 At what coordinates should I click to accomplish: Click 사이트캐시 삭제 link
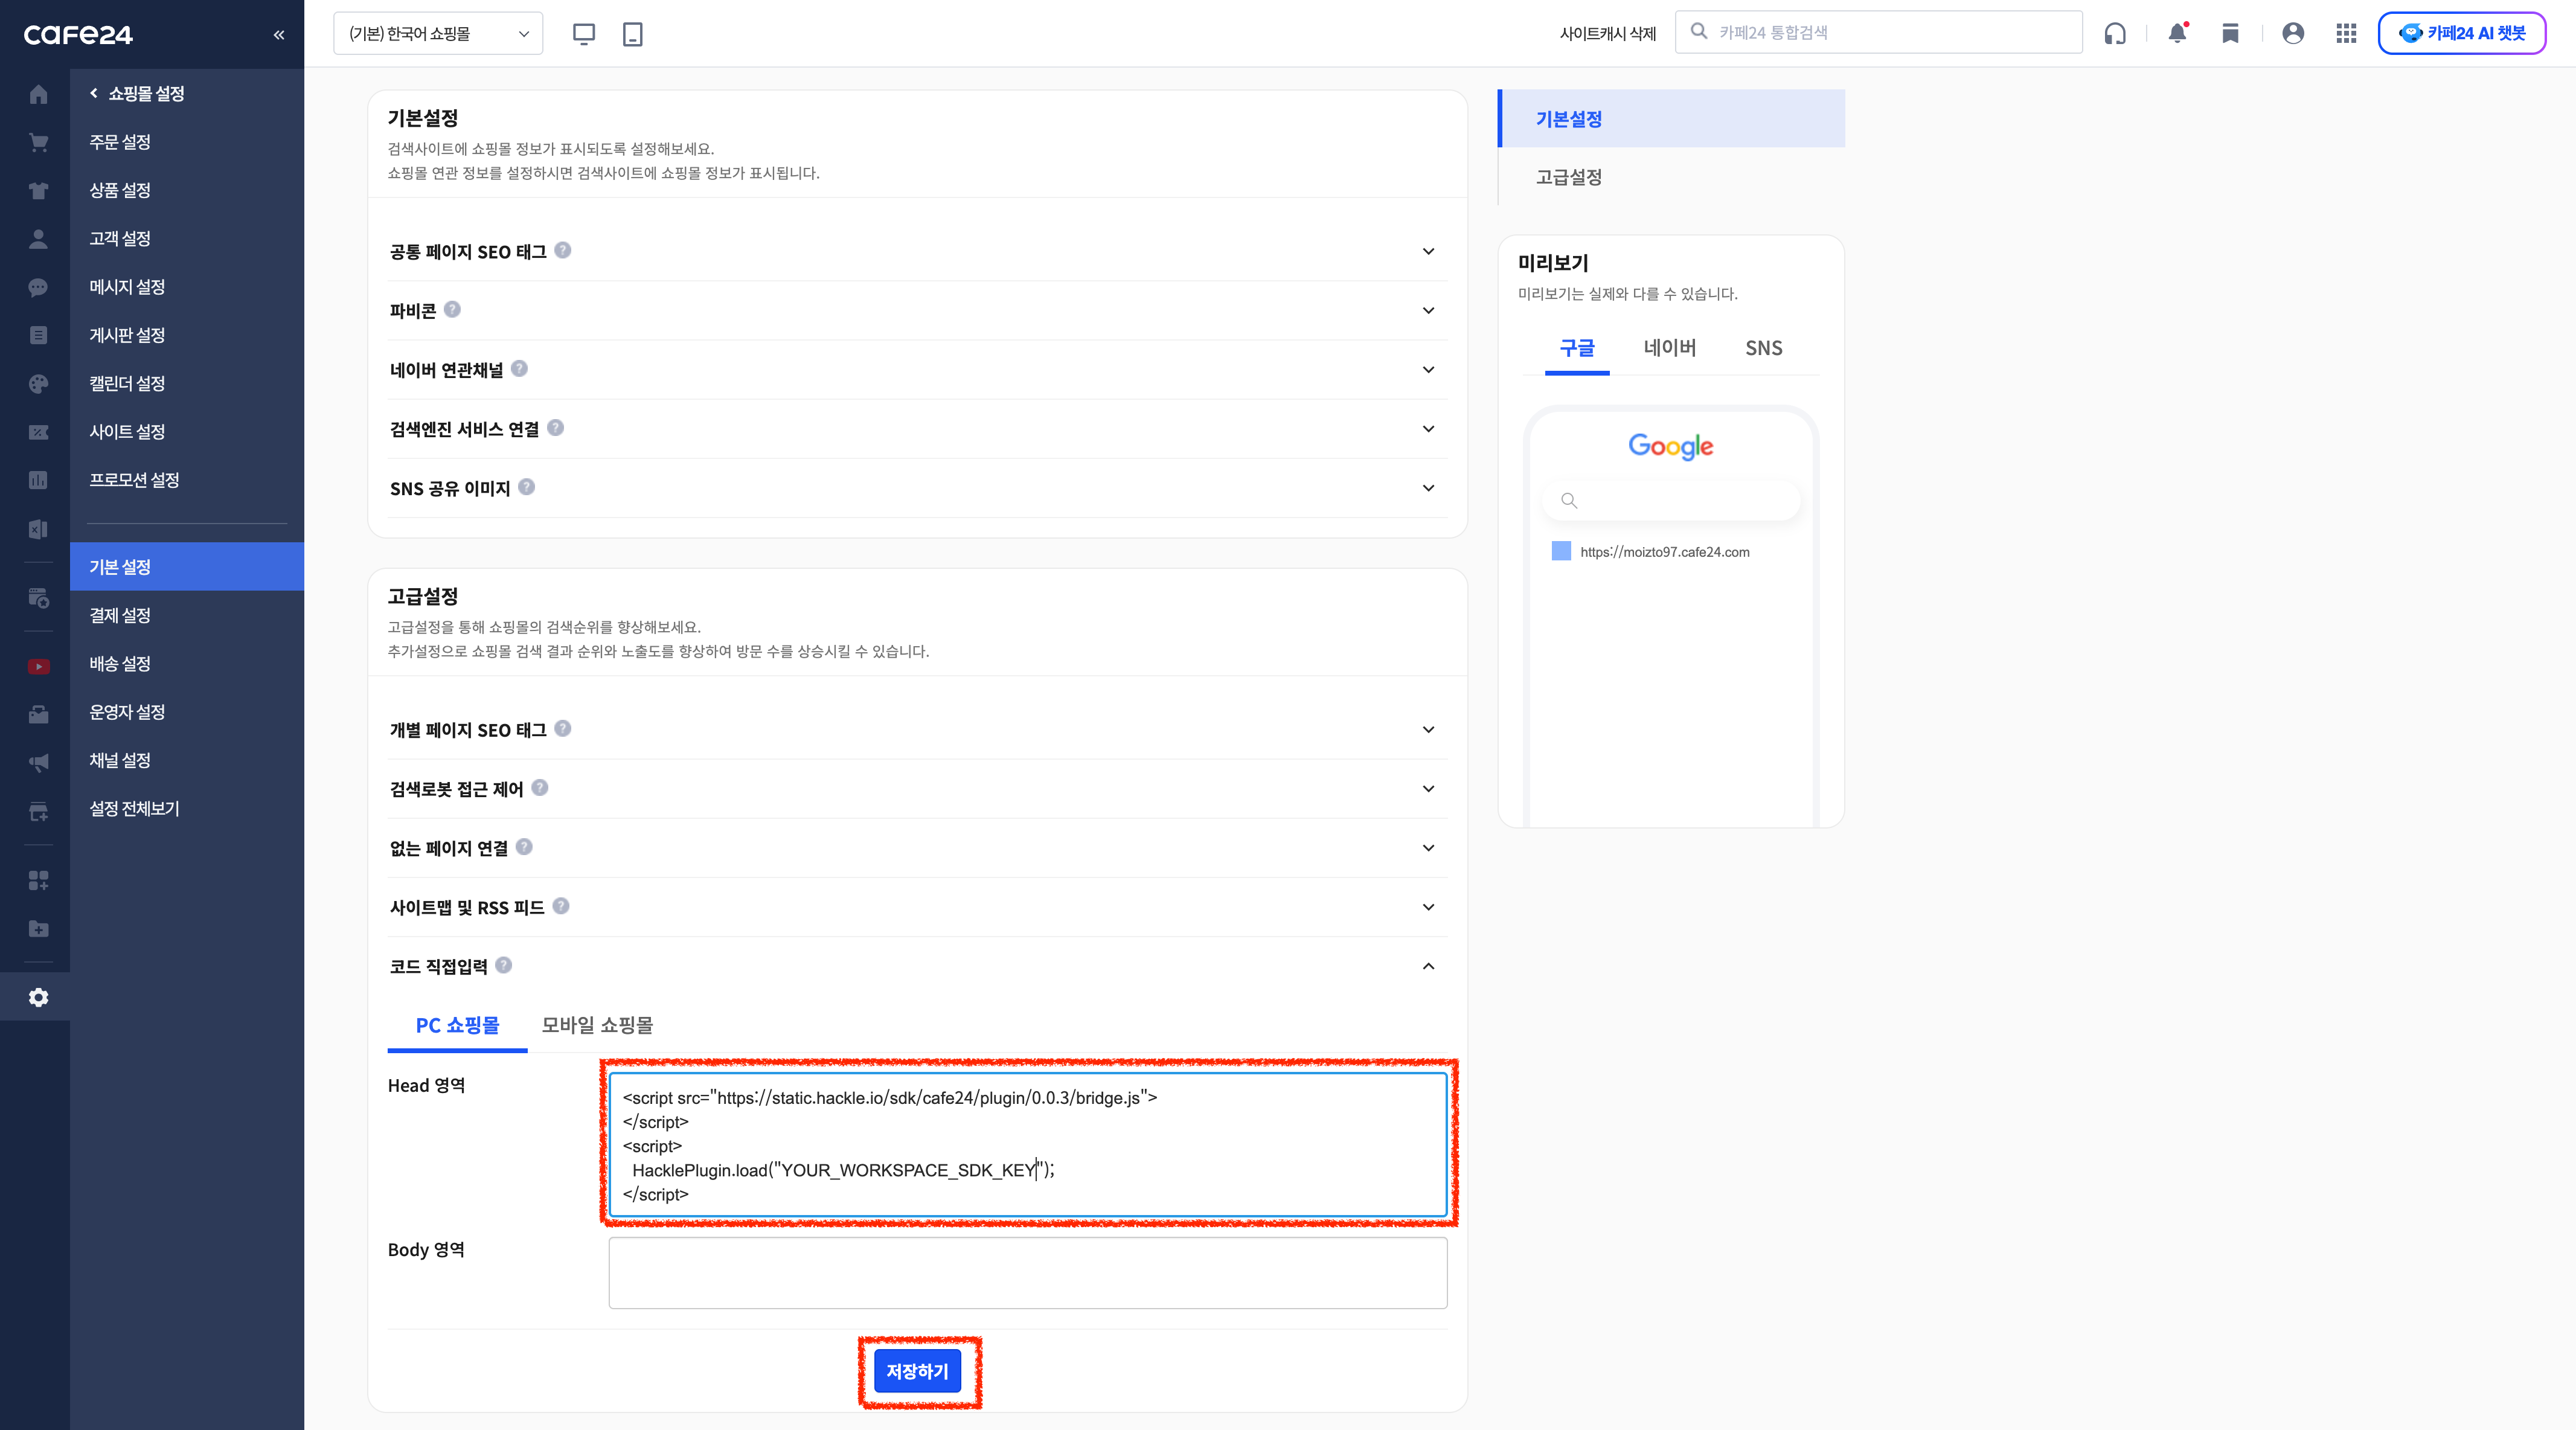pos(1608,33)
